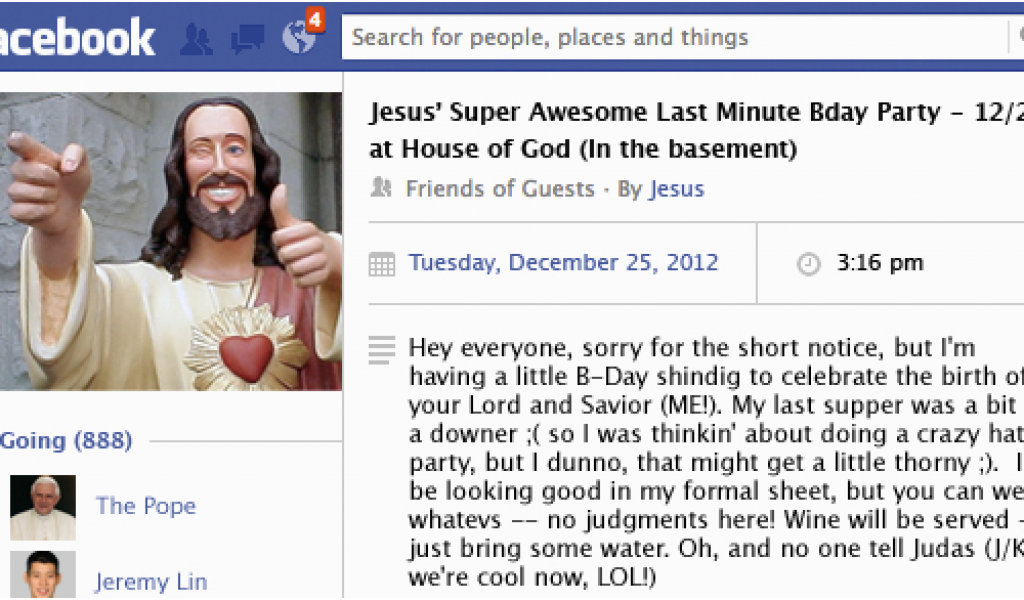
Task: Open the event cover photo of Jesus
Action: (171, 241)
